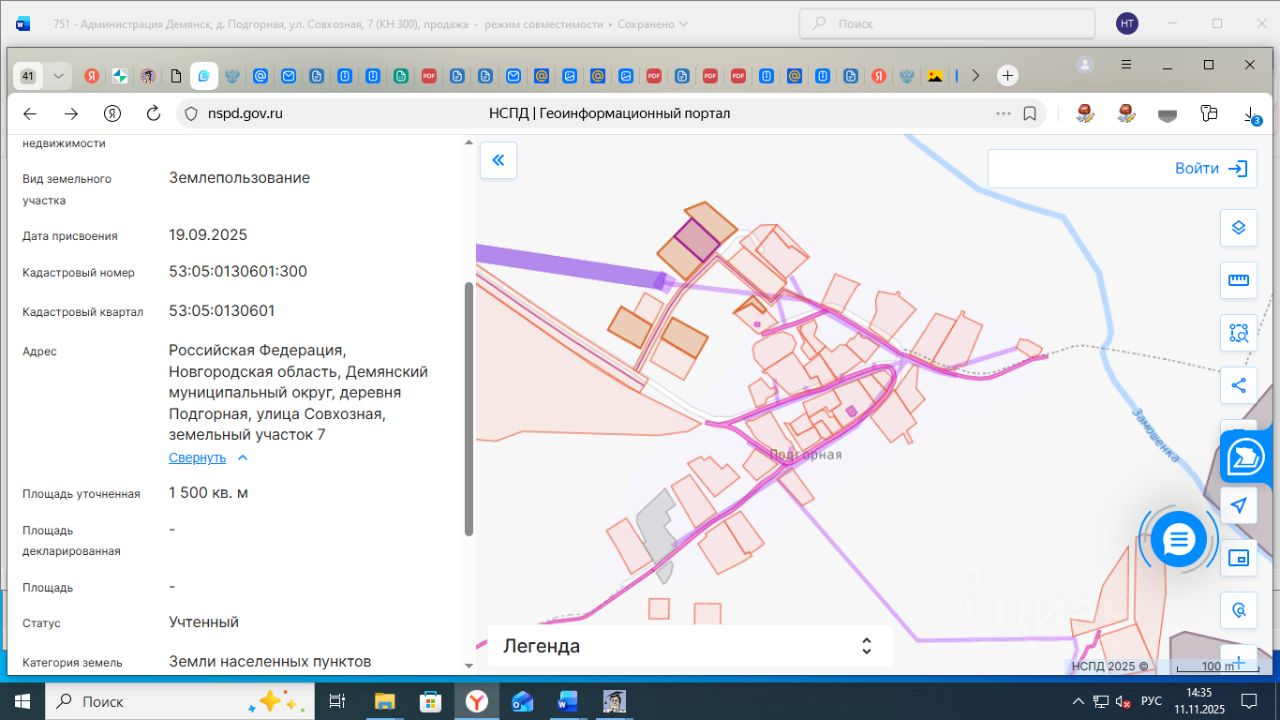Open browser main menu (hamburger)
This screenshot has width=1280, height=720.
coord(1126,65)
